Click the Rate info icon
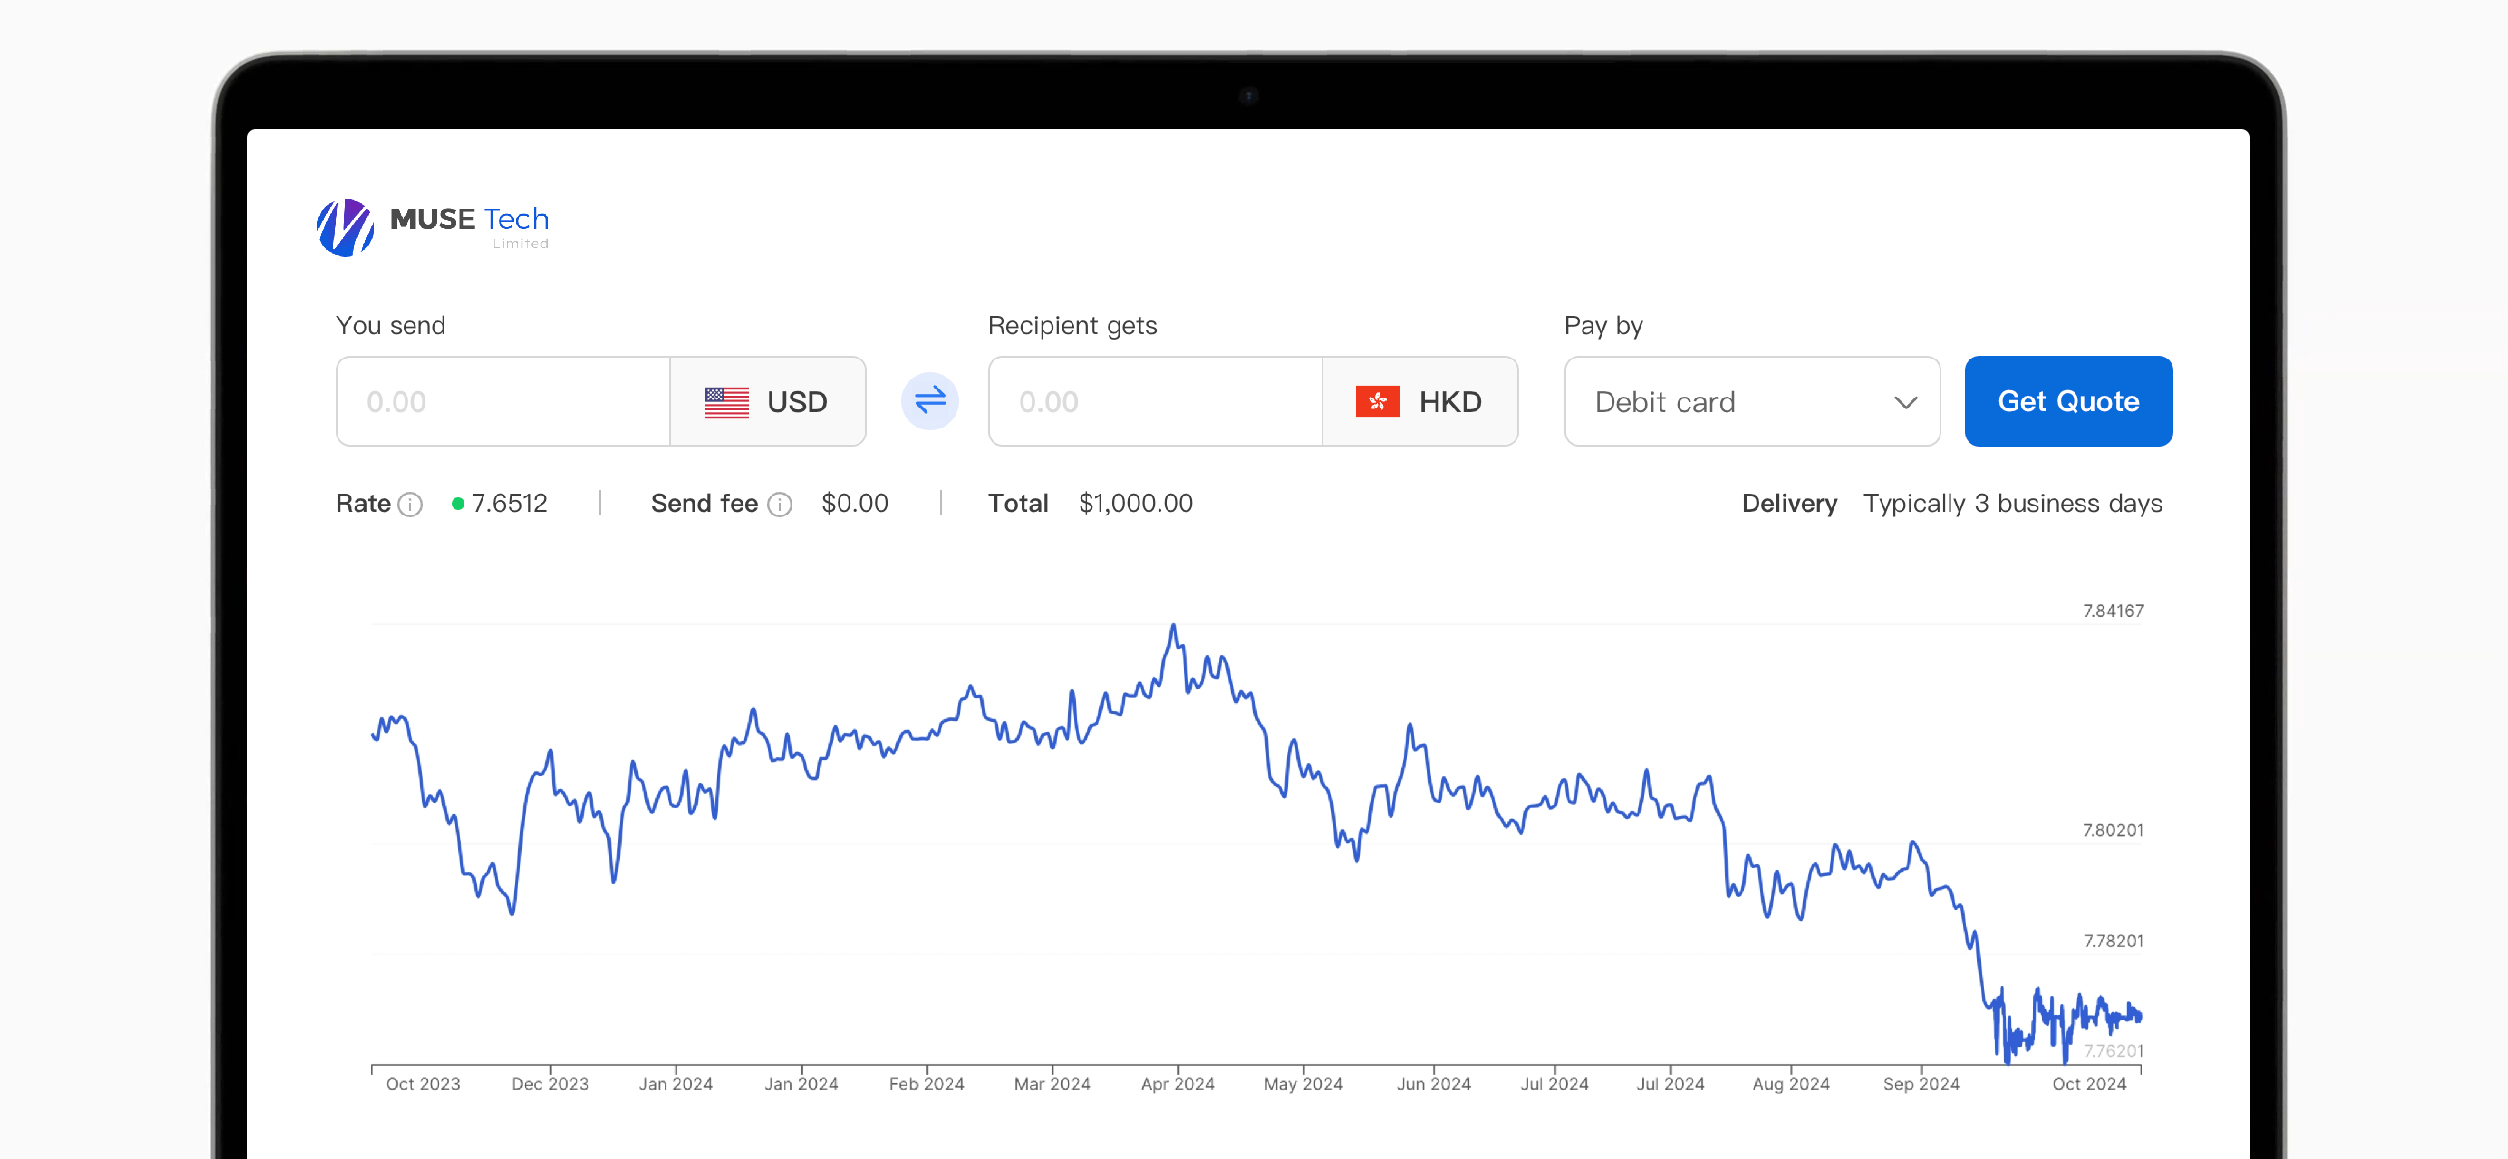Screen dimensions: 2508x1159 pyautogui.click(x=410, y=504)
